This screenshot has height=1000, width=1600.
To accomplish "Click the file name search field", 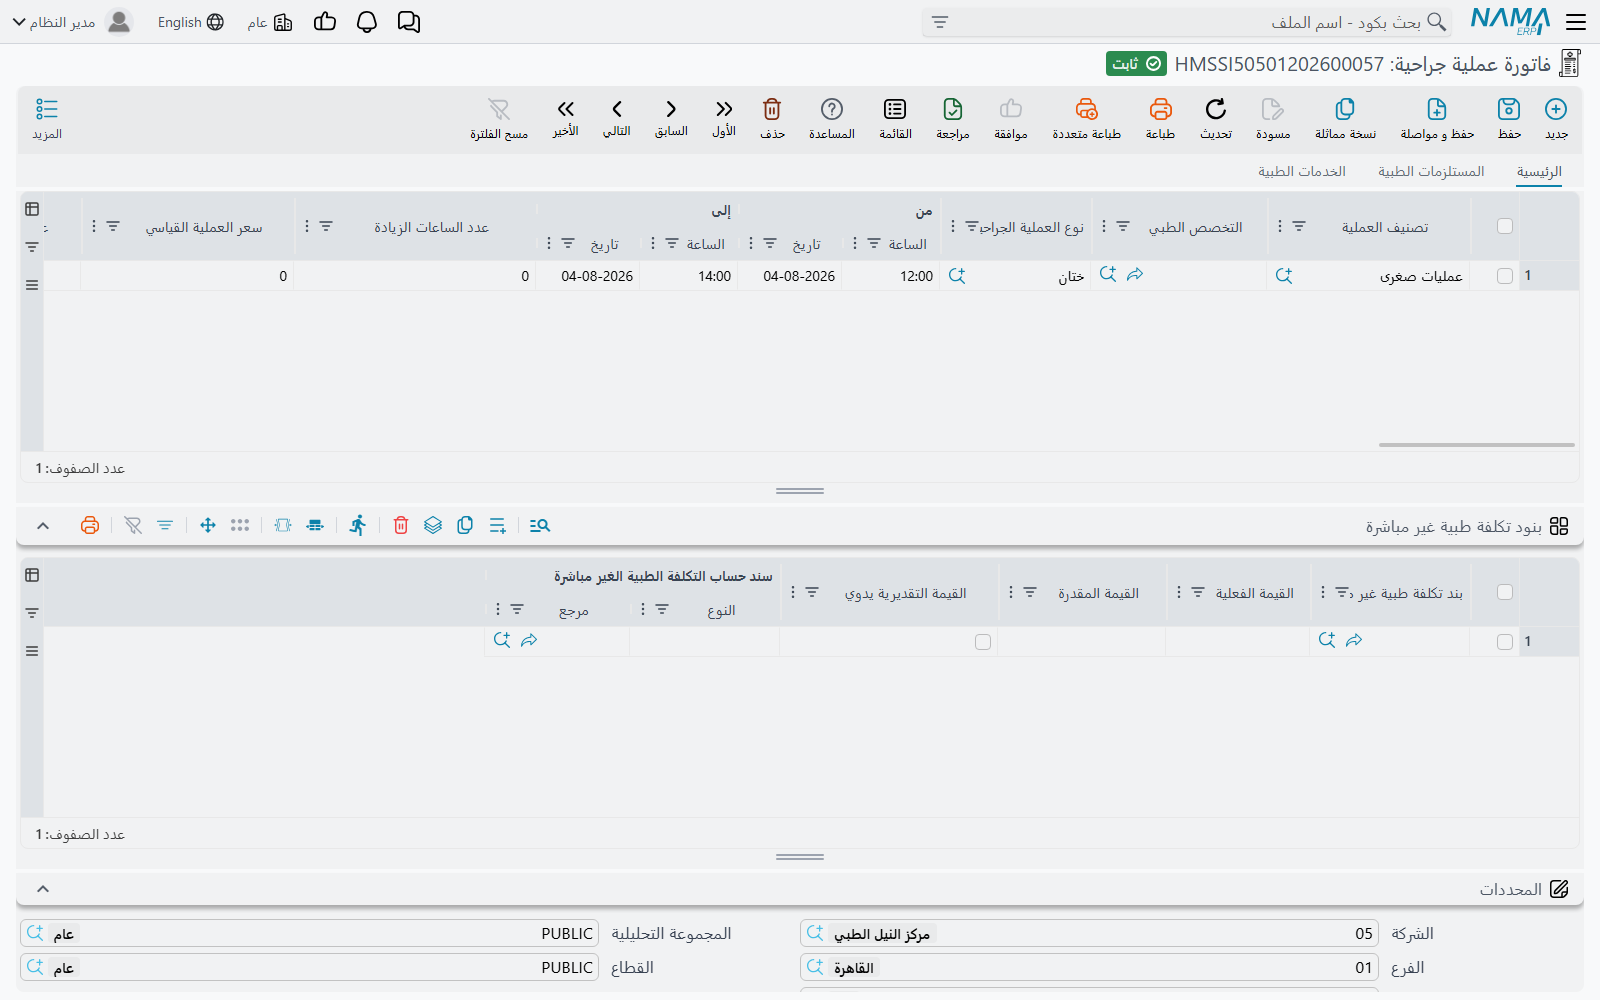I will tap(1187, 22).
